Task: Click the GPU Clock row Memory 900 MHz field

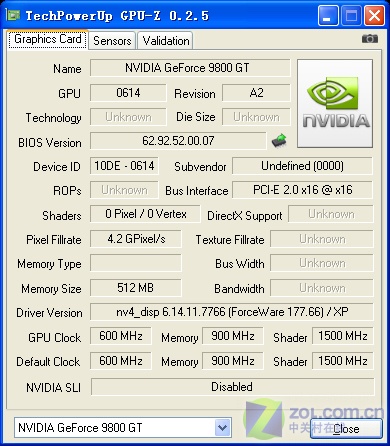Action: pyautogui.click(x=233, y=336)
